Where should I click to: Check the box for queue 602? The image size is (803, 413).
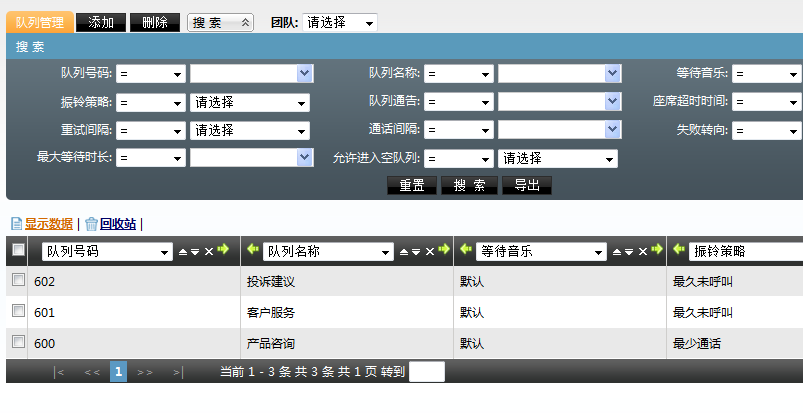18,281
